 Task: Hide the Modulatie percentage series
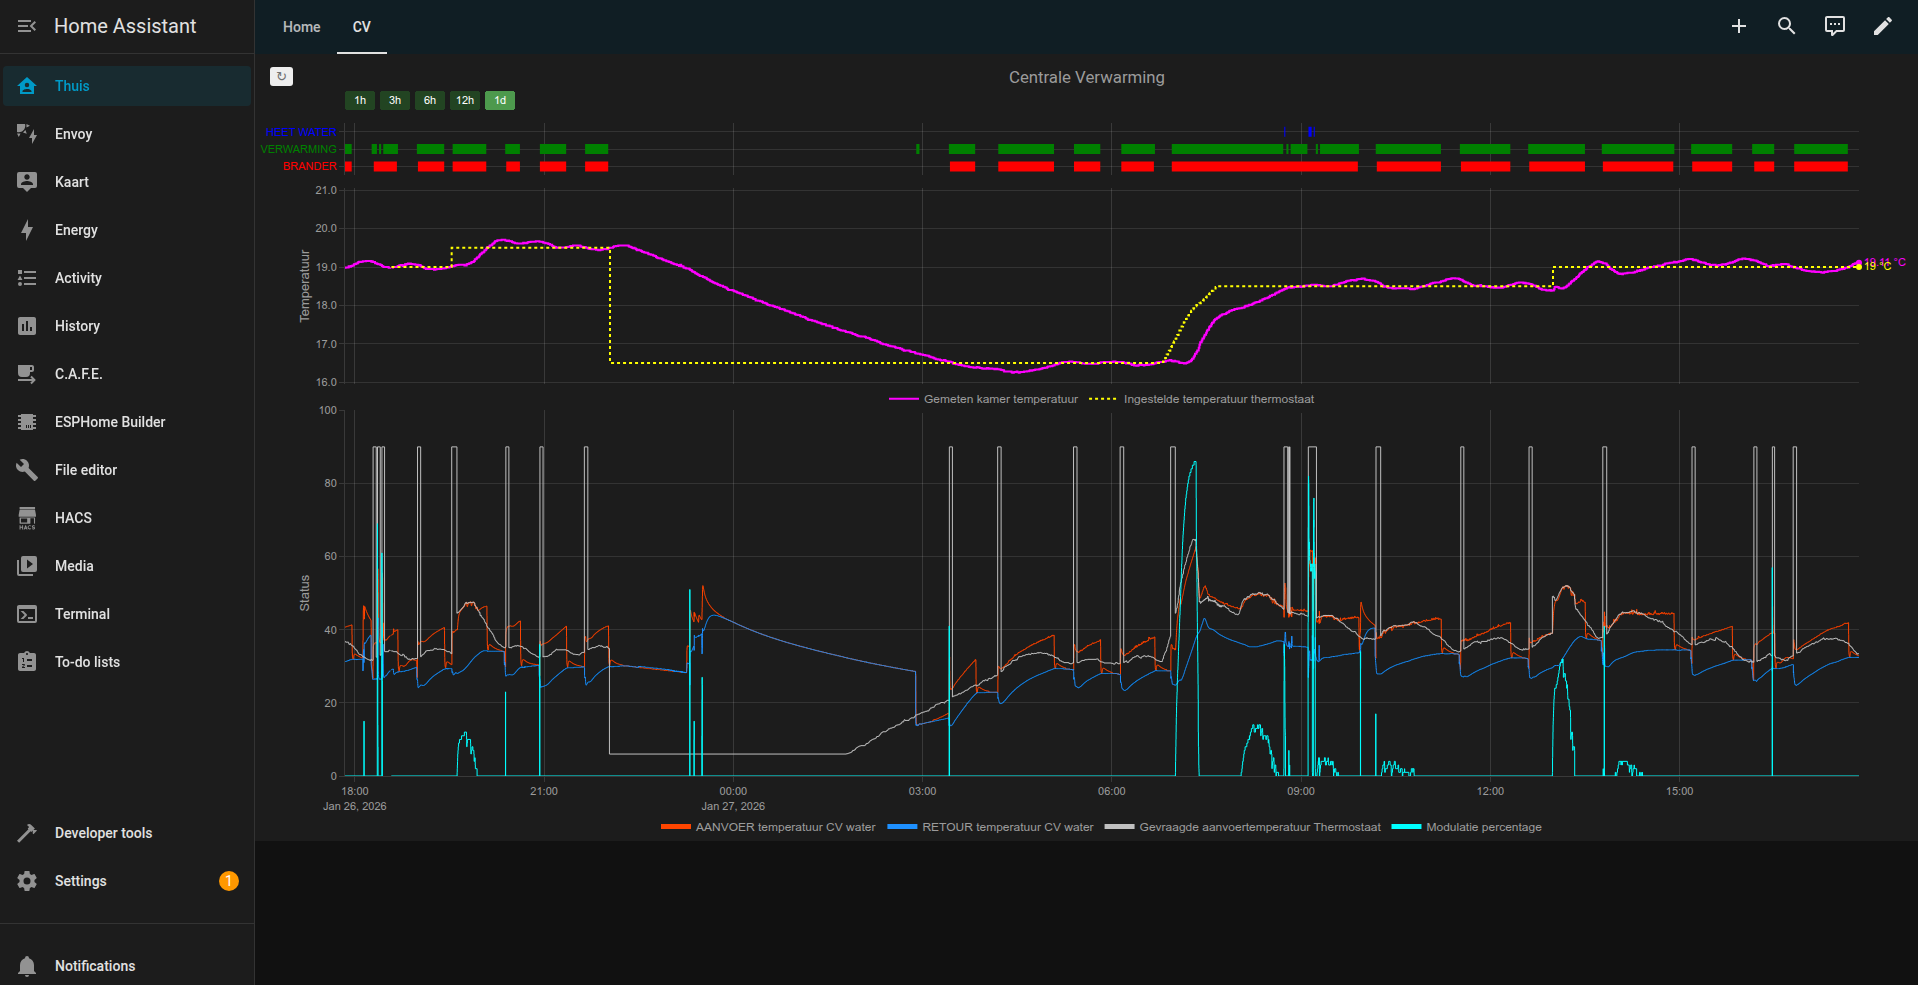pyautogui.click(x=1483, y=827)
